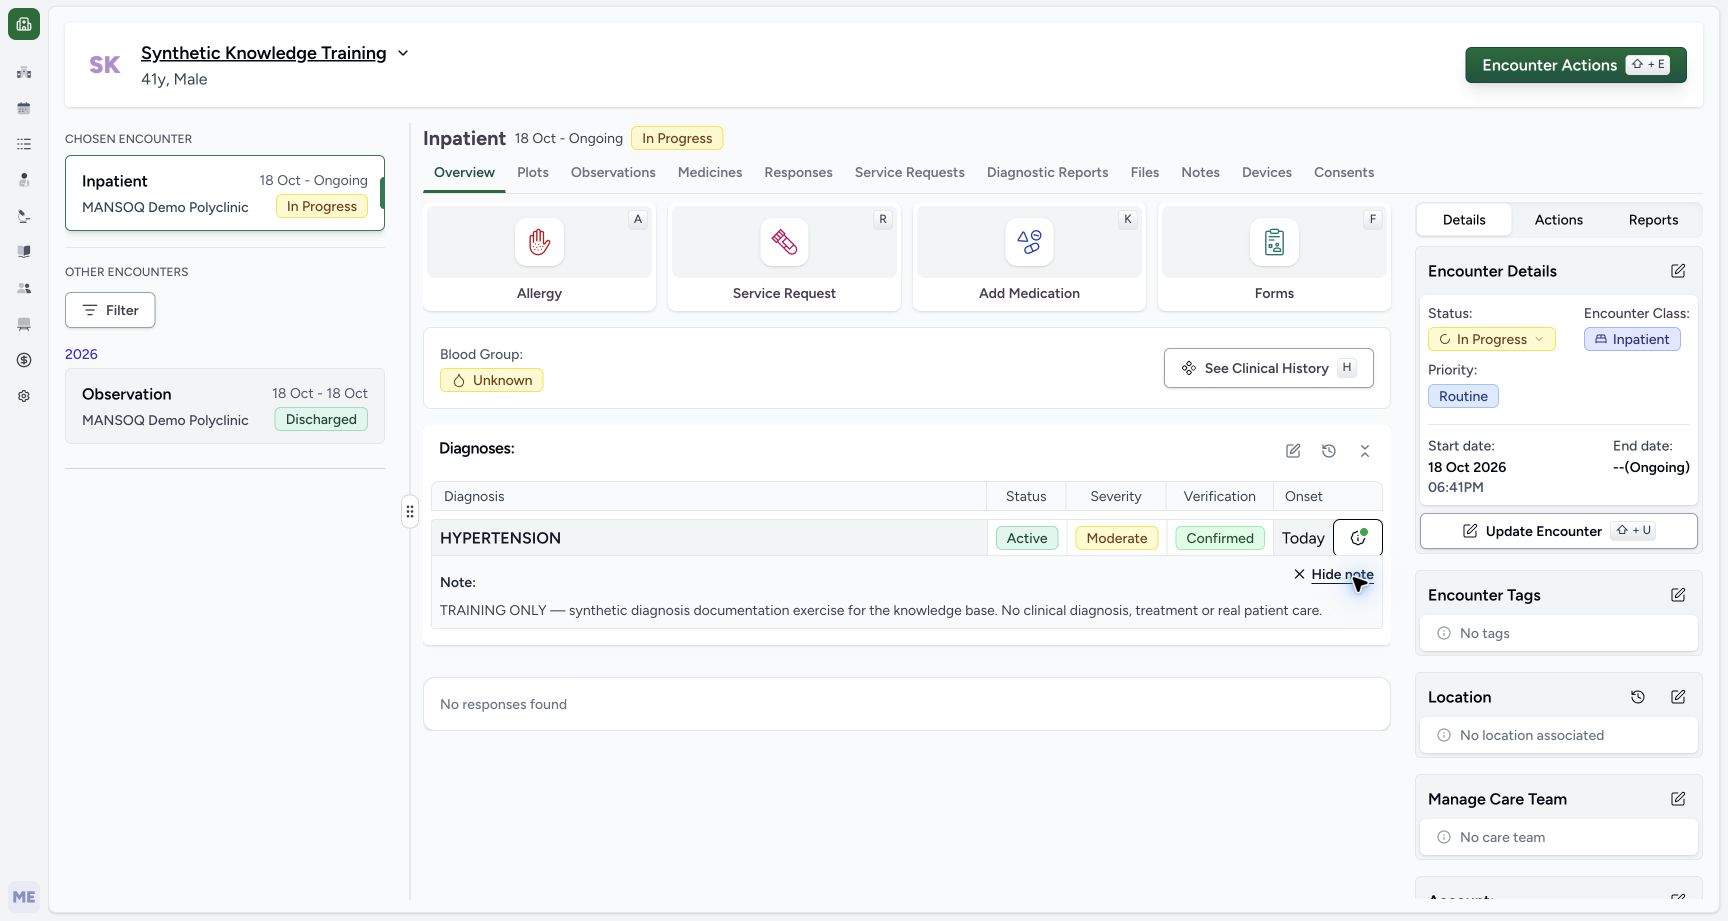View Location history clock icon
This screenshot has width=1728, height=921.
tap(1638, 697)
